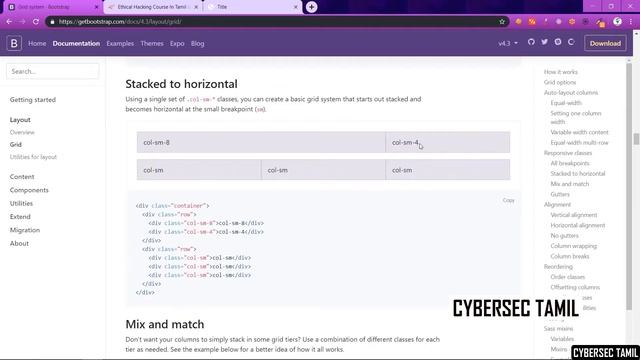The image size is (640, 360).
Task: Close the Ethical Hacking Course tab
Action: coord(196,7)
